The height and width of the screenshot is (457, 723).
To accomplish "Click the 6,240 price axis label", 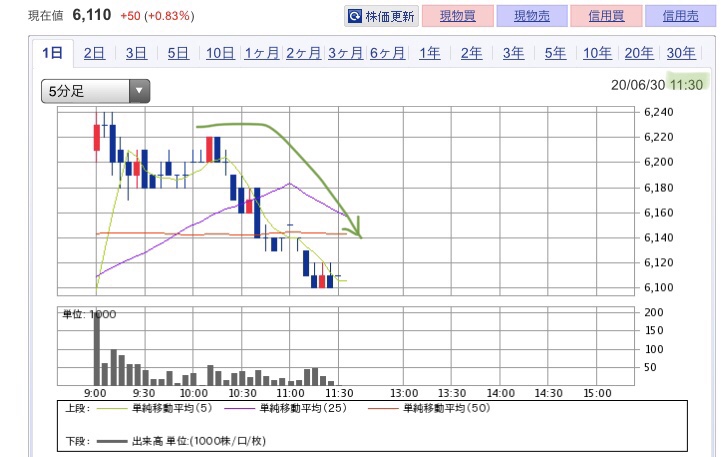I will point(658,112).
